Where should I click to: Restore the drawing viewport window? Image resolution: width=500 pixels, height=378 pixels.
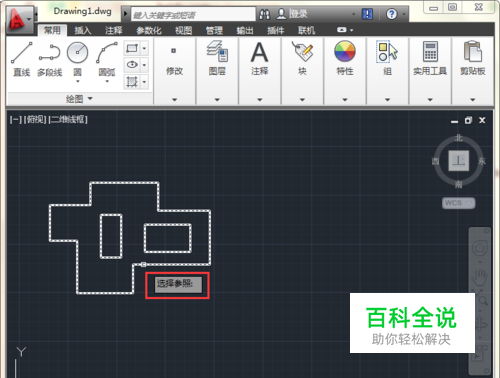click(x=468, y=120)
